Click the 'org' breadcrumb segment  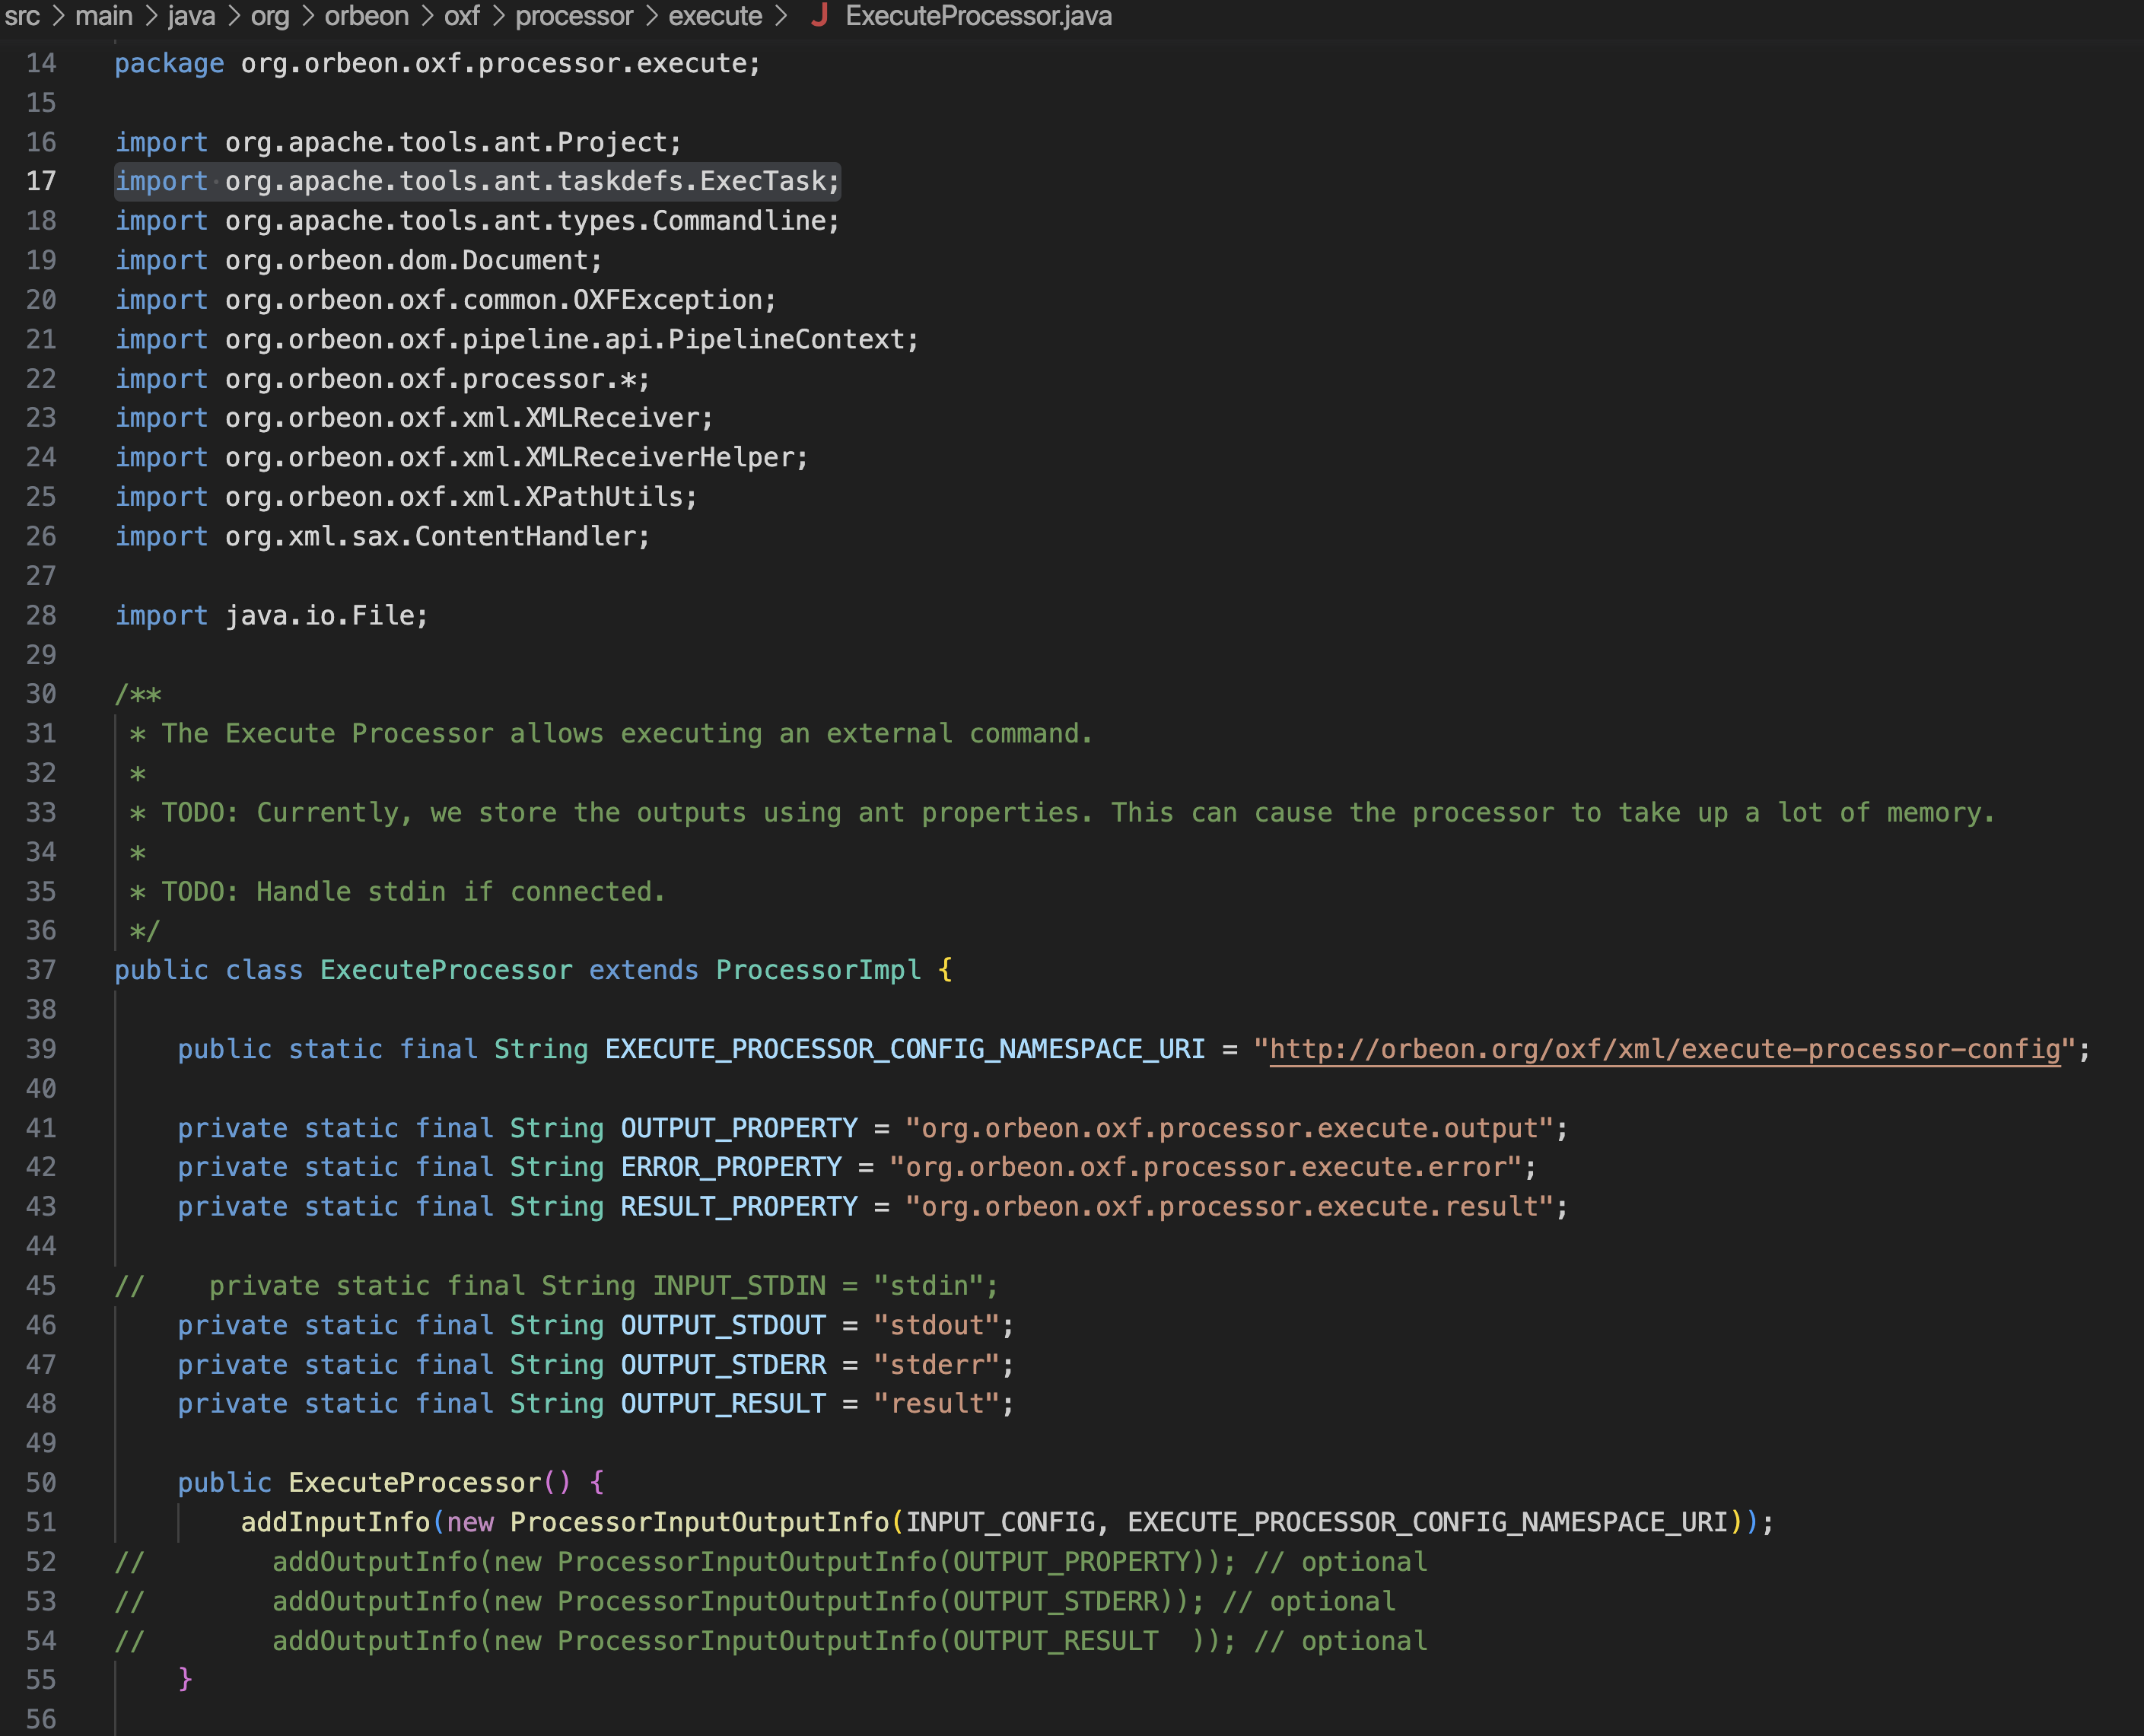(x=270, y=16)
